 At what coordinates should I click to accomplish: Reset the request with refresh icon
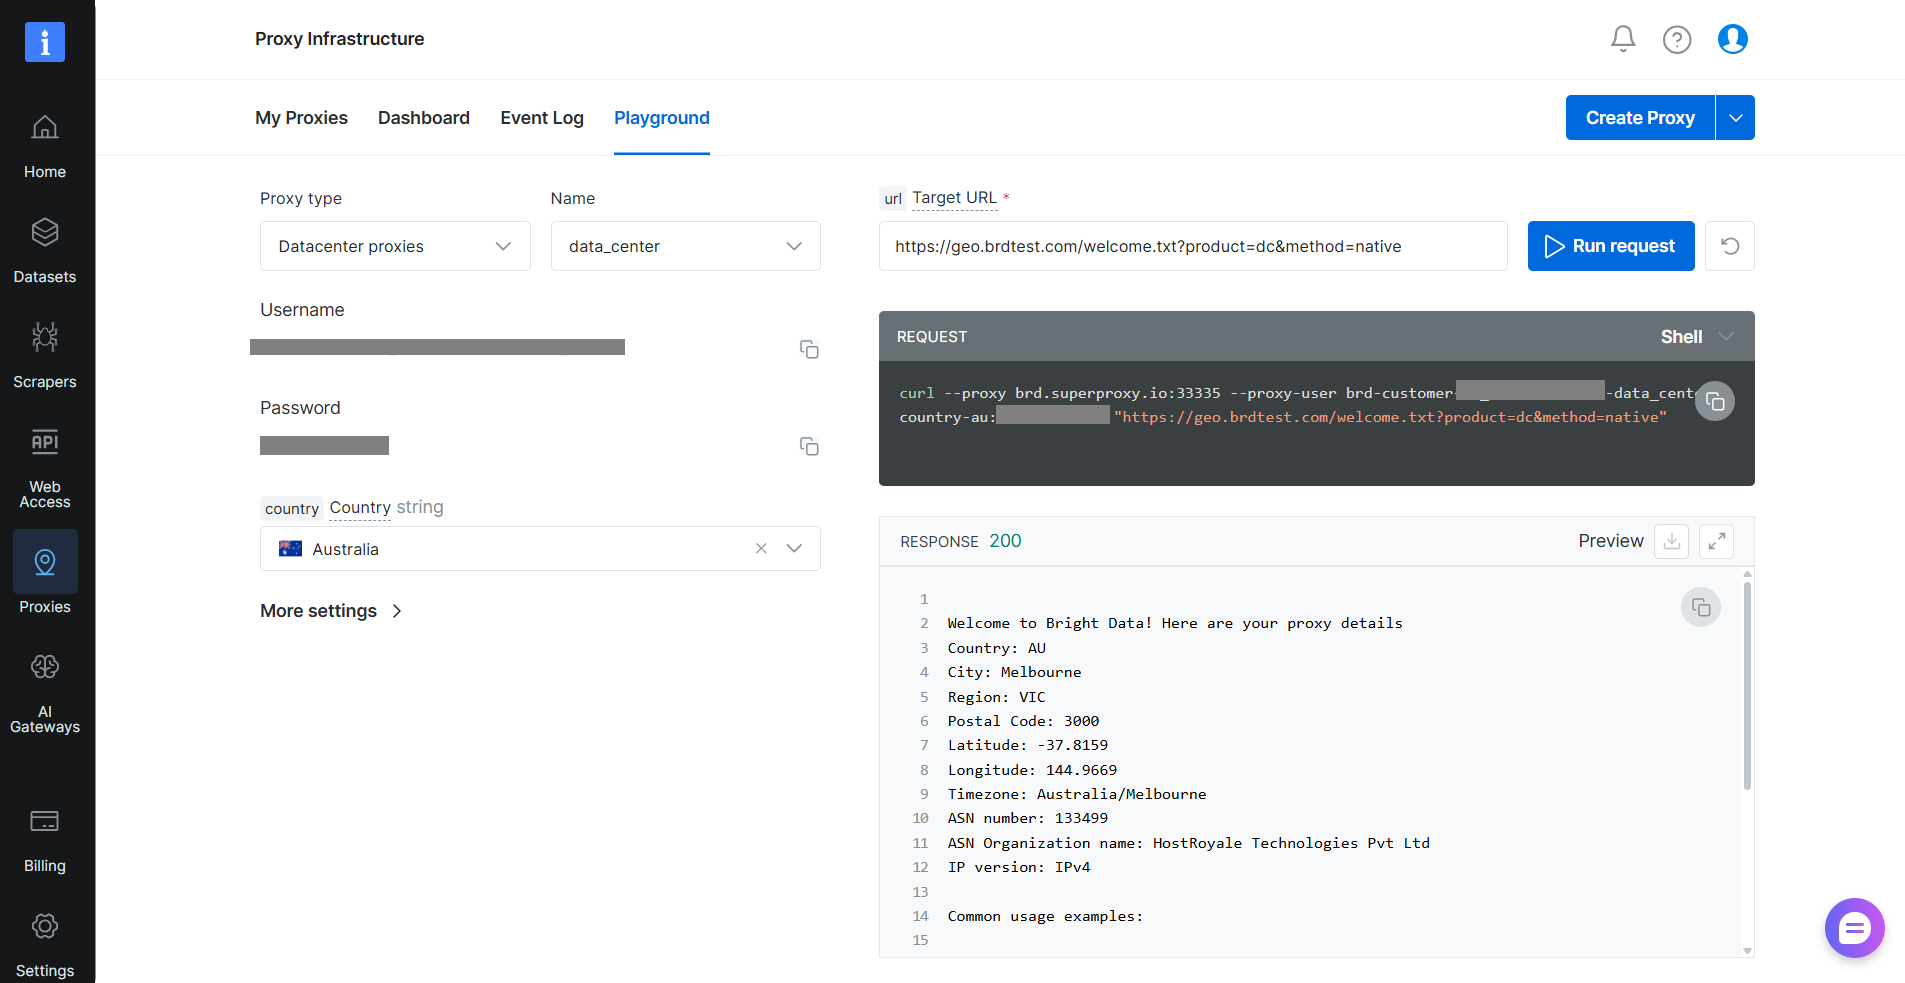pyautogui.click(x=1730, y=246)
